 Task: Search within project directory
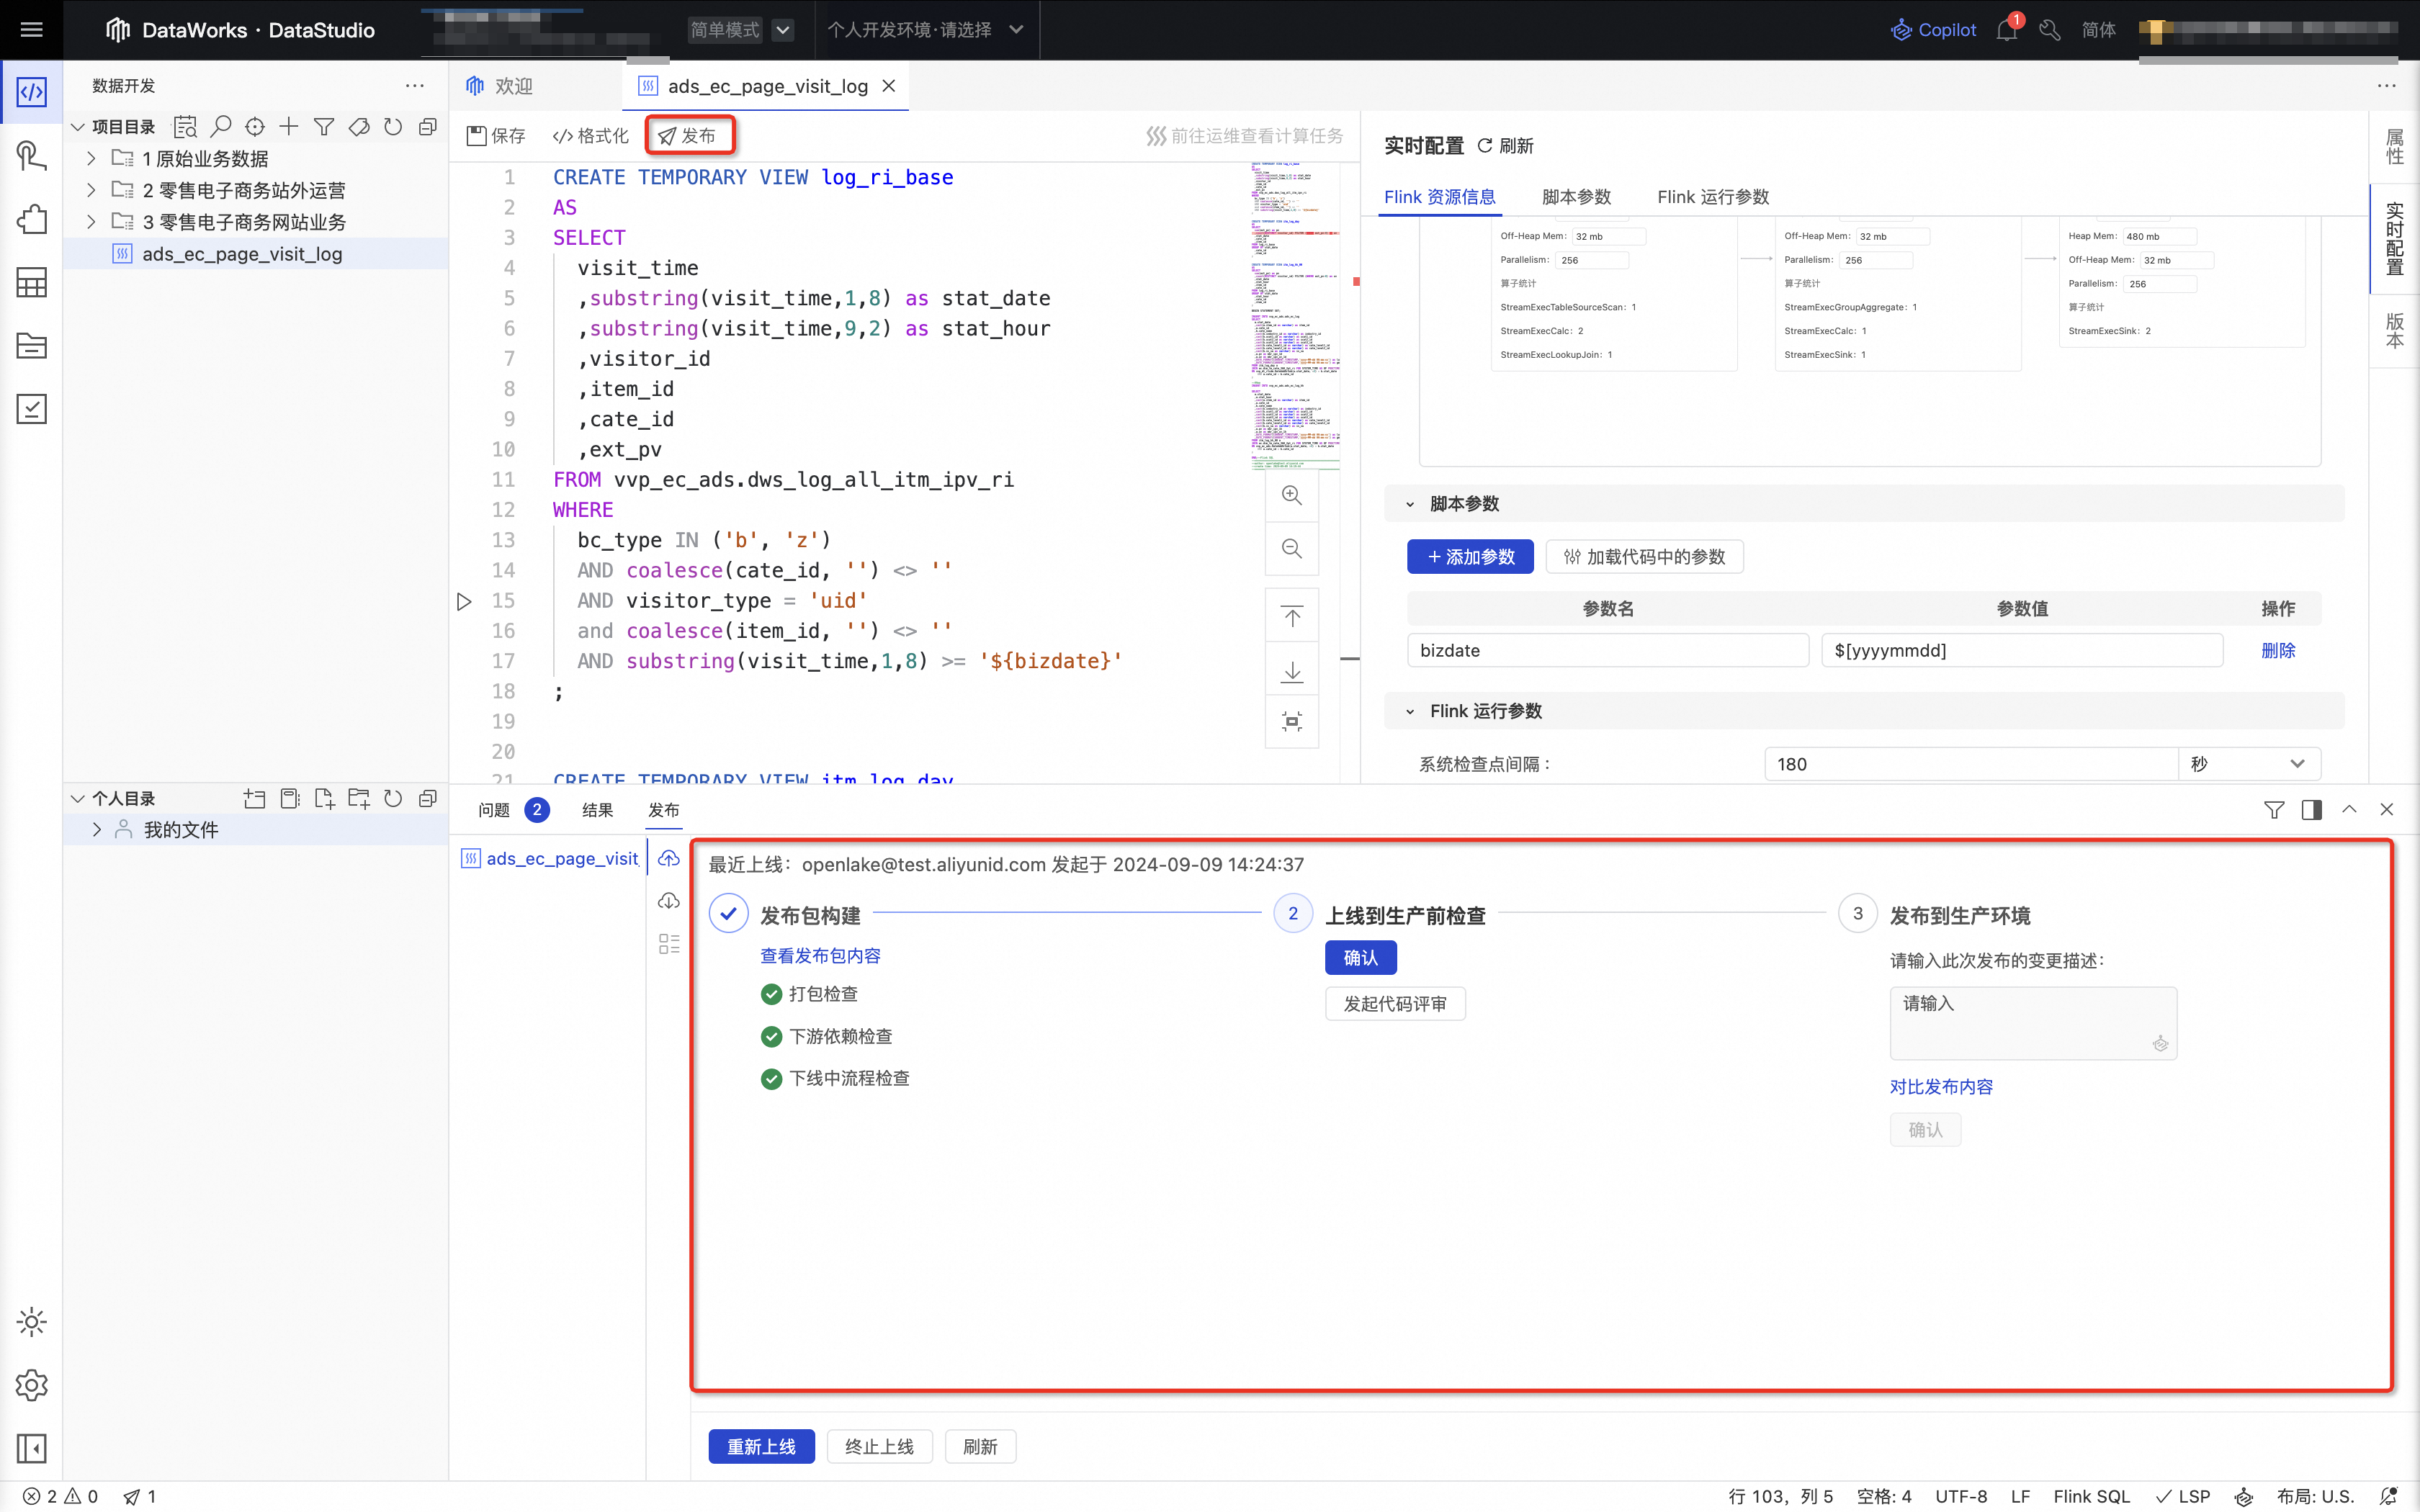click(x=221, y=127)
